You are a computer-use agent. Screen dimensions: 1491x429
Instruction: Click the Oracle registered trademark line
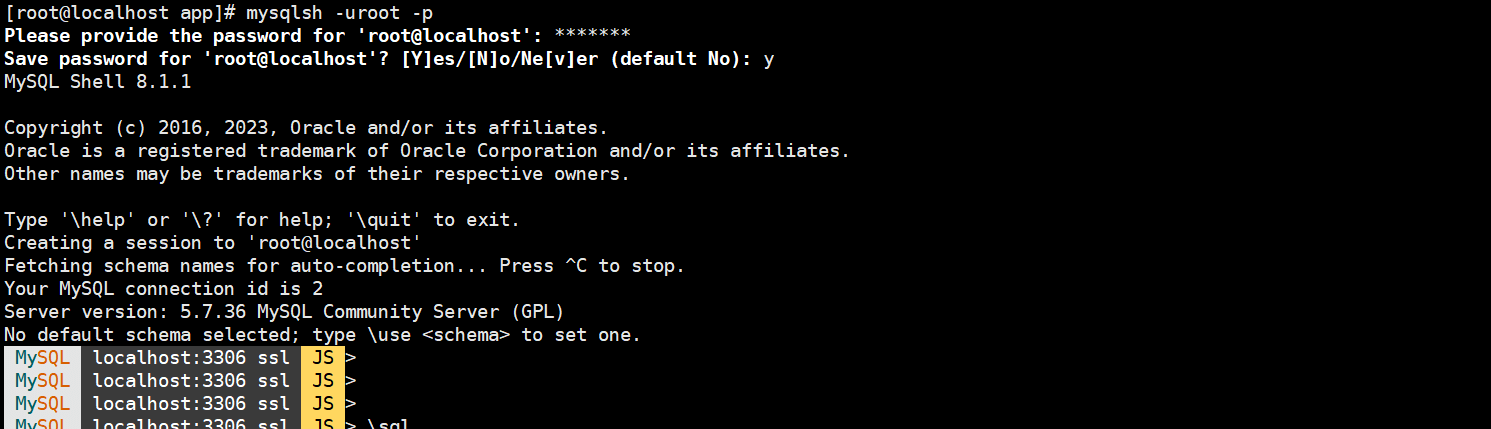426,151
